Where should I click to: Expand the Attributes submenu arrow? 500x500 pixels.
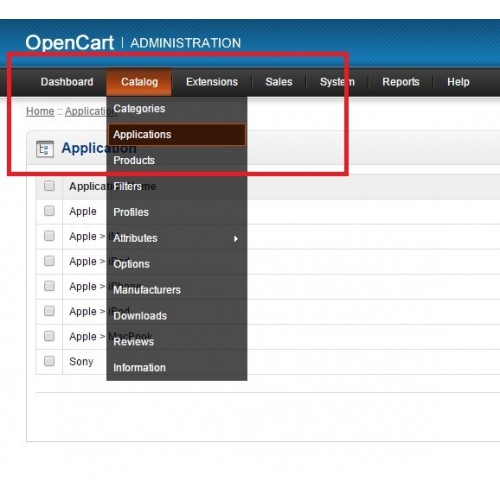[236, 239]
